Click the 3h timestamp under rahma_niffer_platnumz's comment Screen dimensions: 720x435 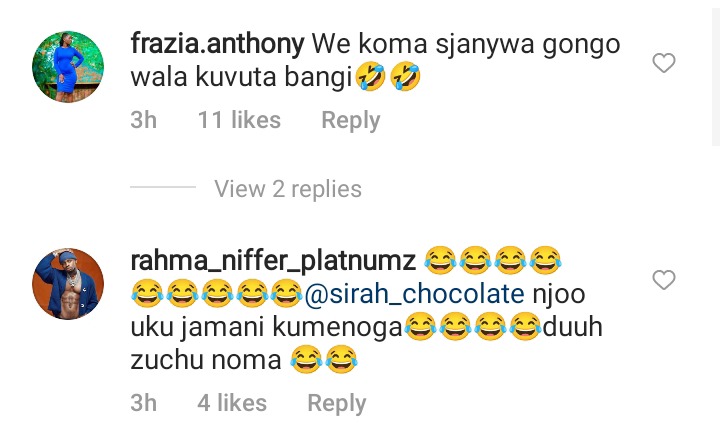click(144, 403)
